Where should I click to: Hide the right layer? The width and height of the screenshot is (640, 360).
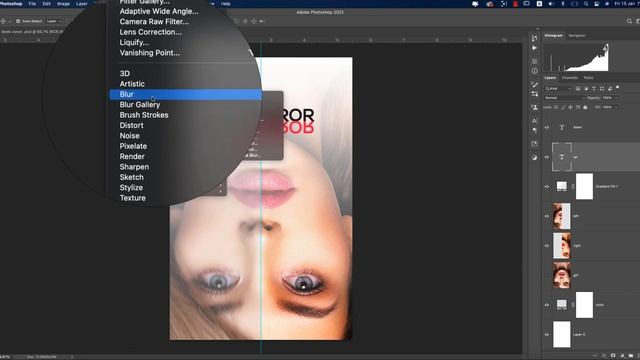pos(547,246)
